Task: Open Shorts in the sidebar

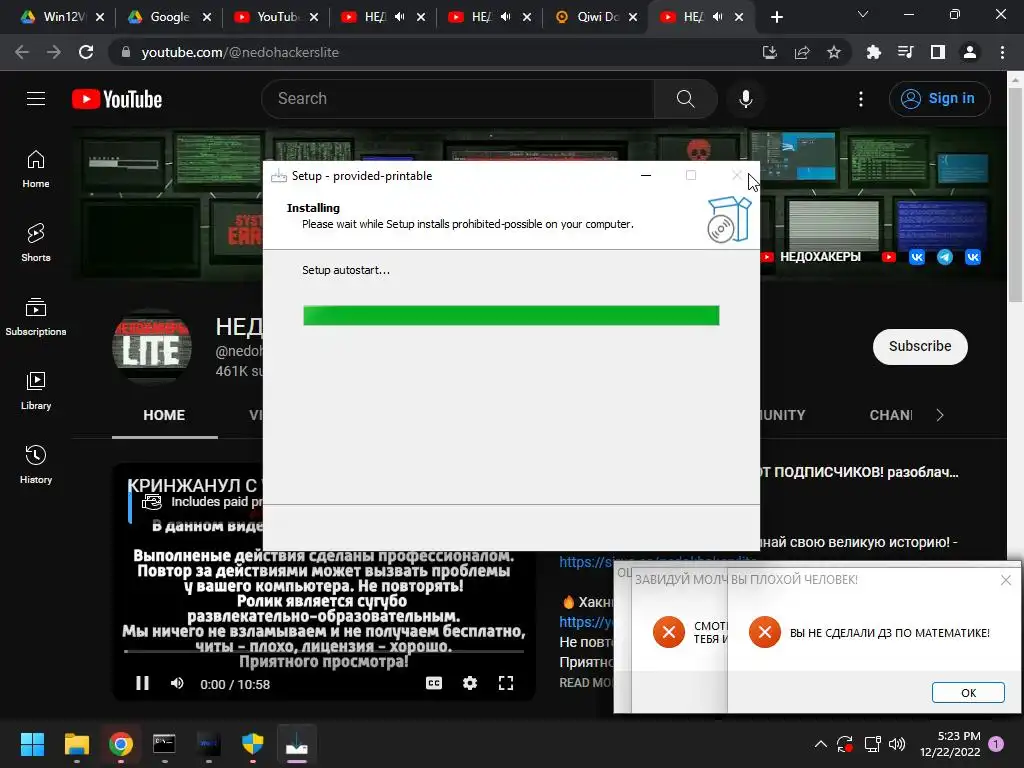Action: (36, 242)
